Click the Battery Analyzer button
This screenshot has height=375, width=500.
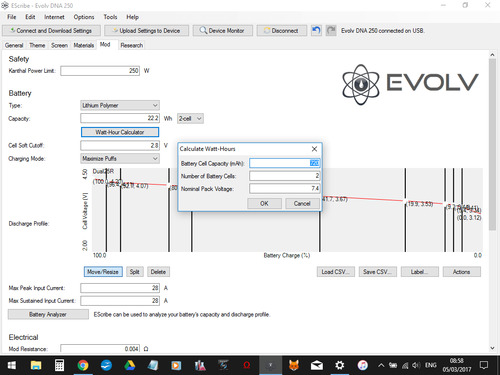coord(48,314)
